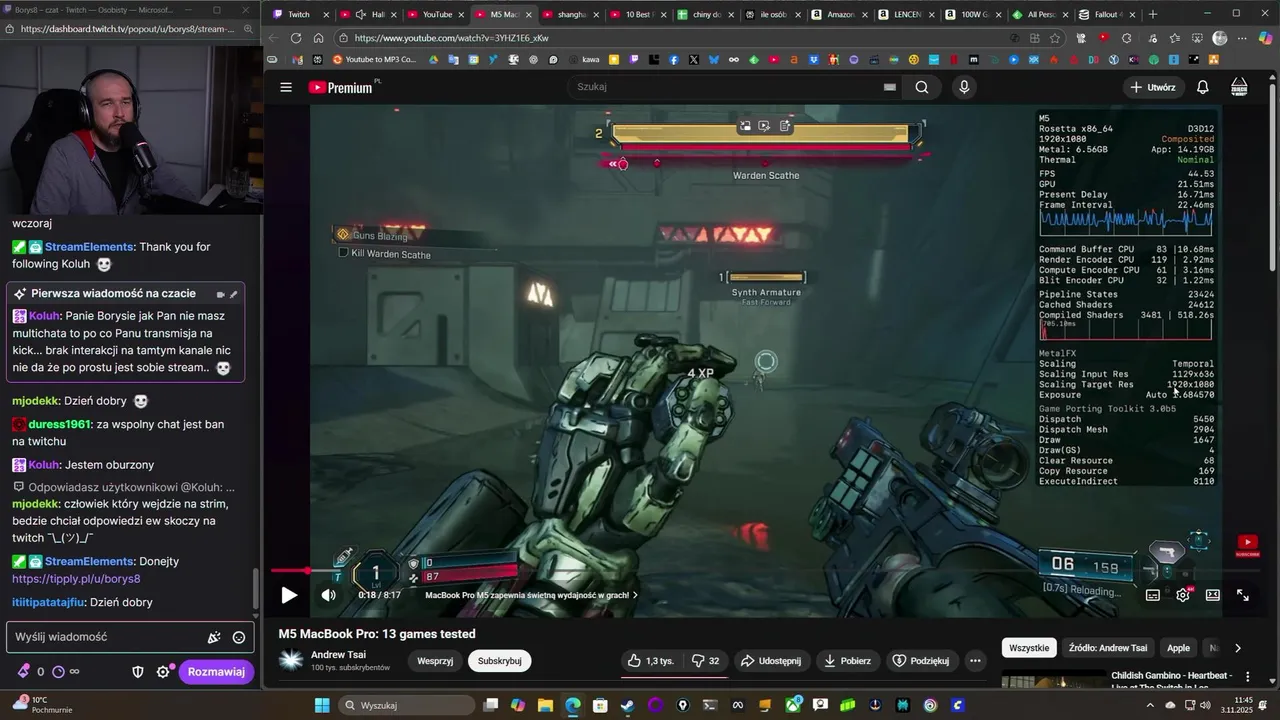Toggle subtitles on the video player
The image size is (1280, 720).
tap(1153, 595)
